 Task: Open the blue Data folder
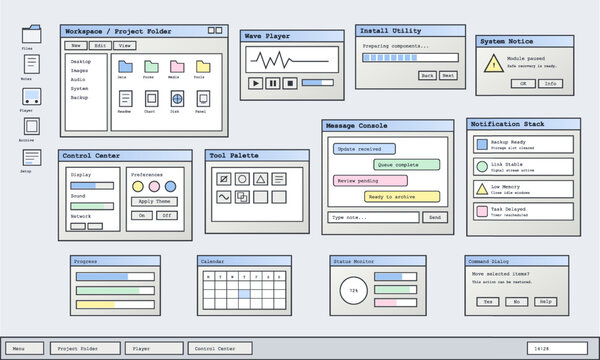click(125, 67)
